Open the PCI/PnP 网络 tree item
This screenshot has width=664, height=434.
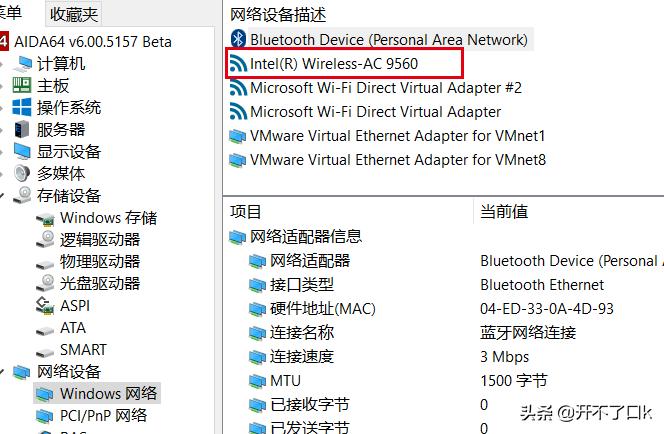[103, 416]
